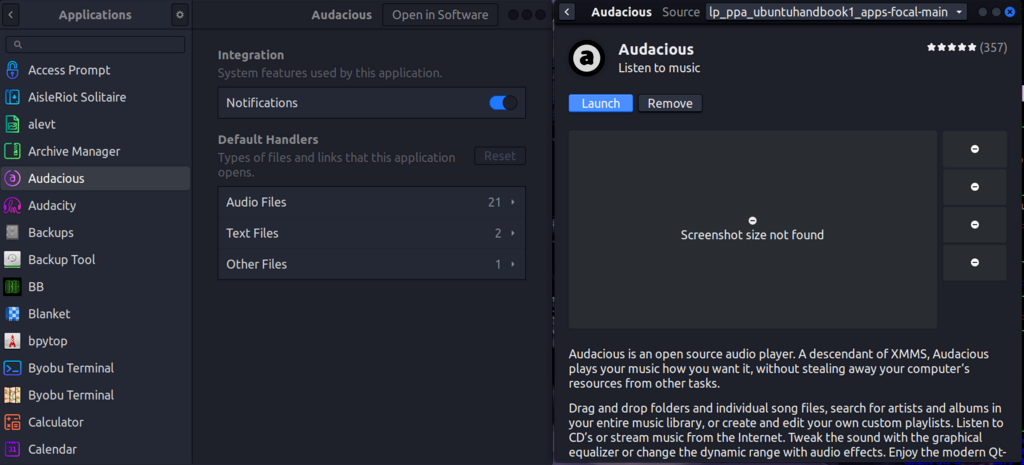
Task: Select the third screenshot thumbnail
Action: (974, 225)
